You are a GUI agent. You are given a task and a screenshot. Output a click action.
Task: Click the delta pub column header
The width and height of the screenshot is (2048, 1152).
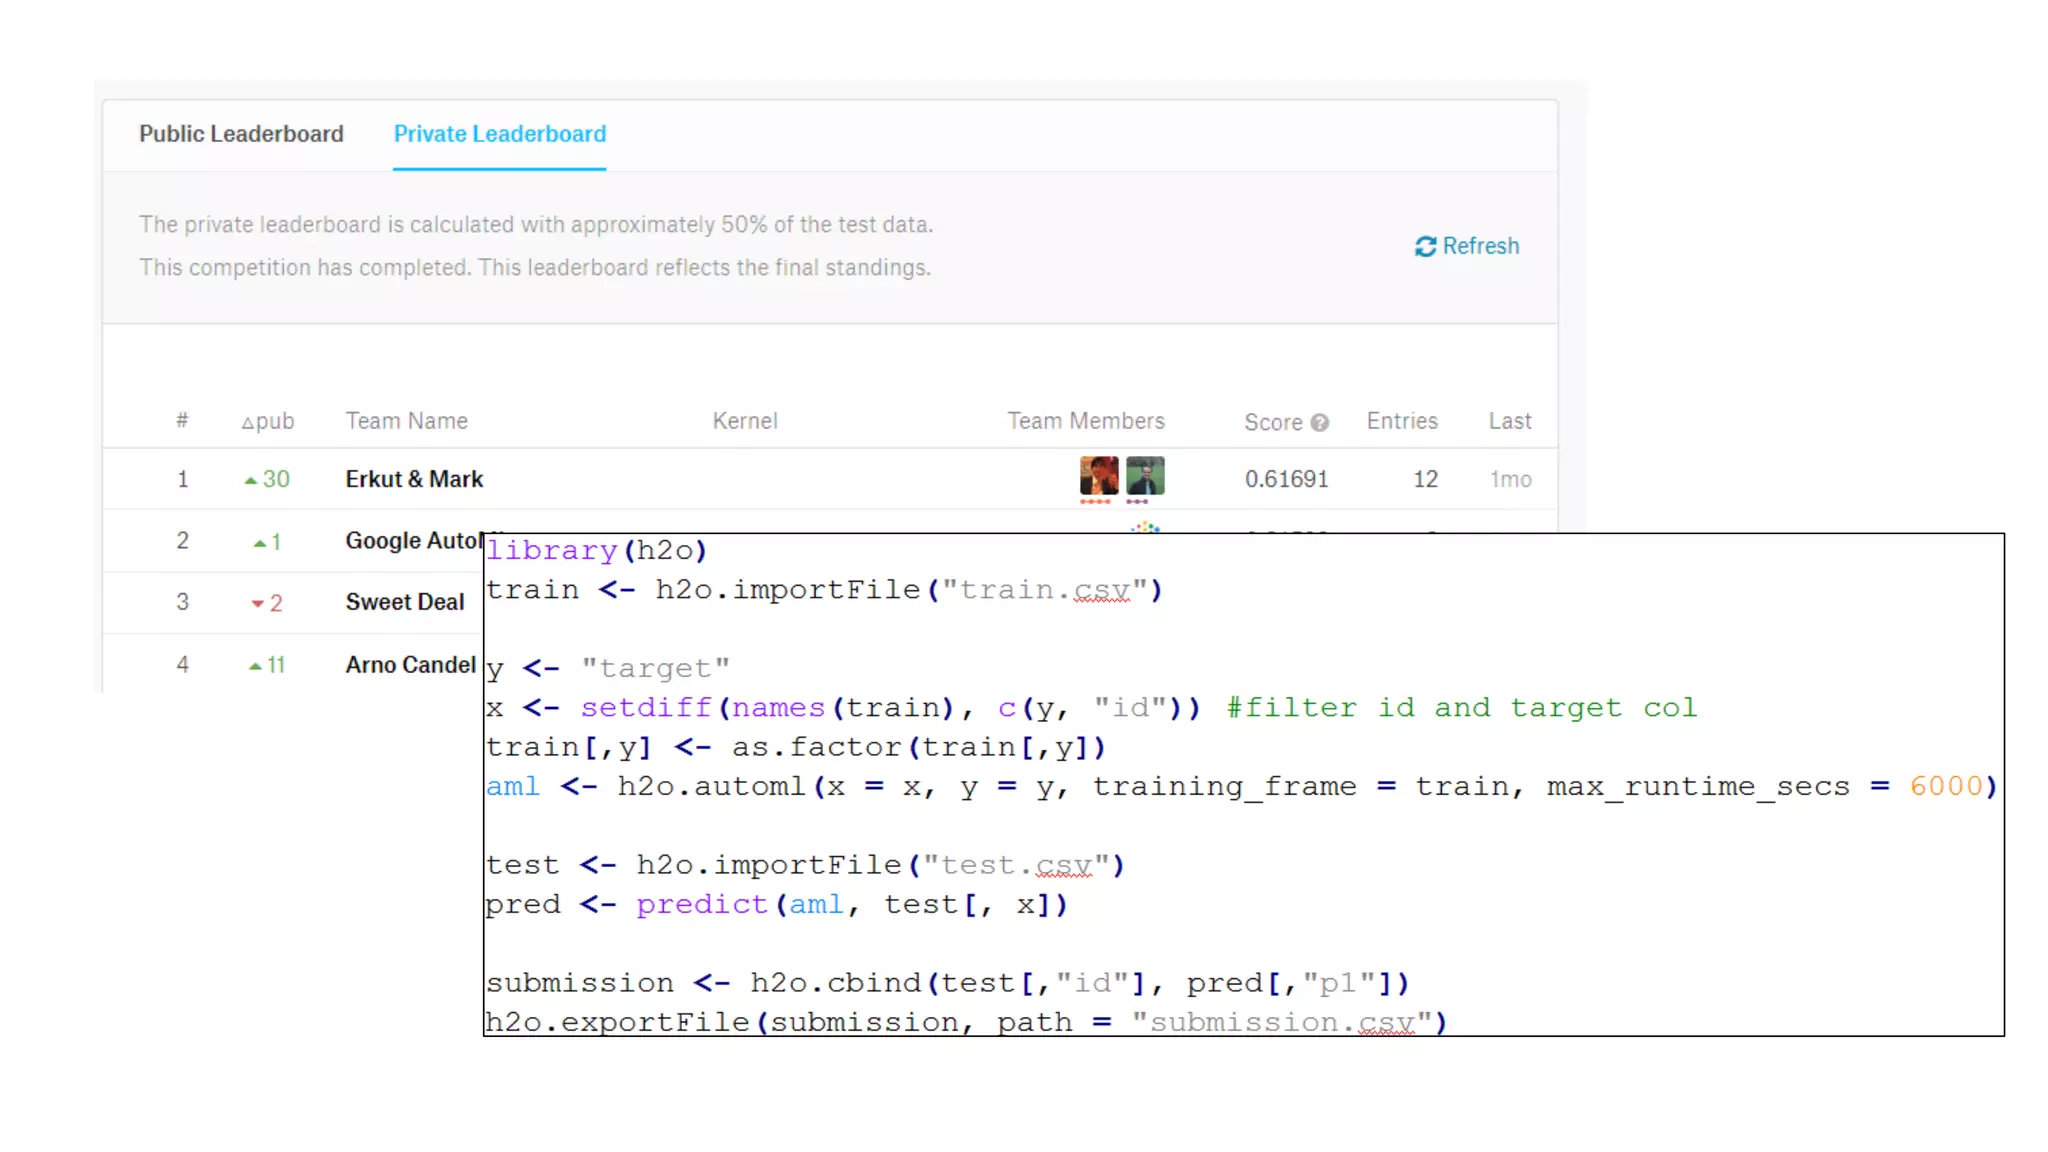pos(268,422)
